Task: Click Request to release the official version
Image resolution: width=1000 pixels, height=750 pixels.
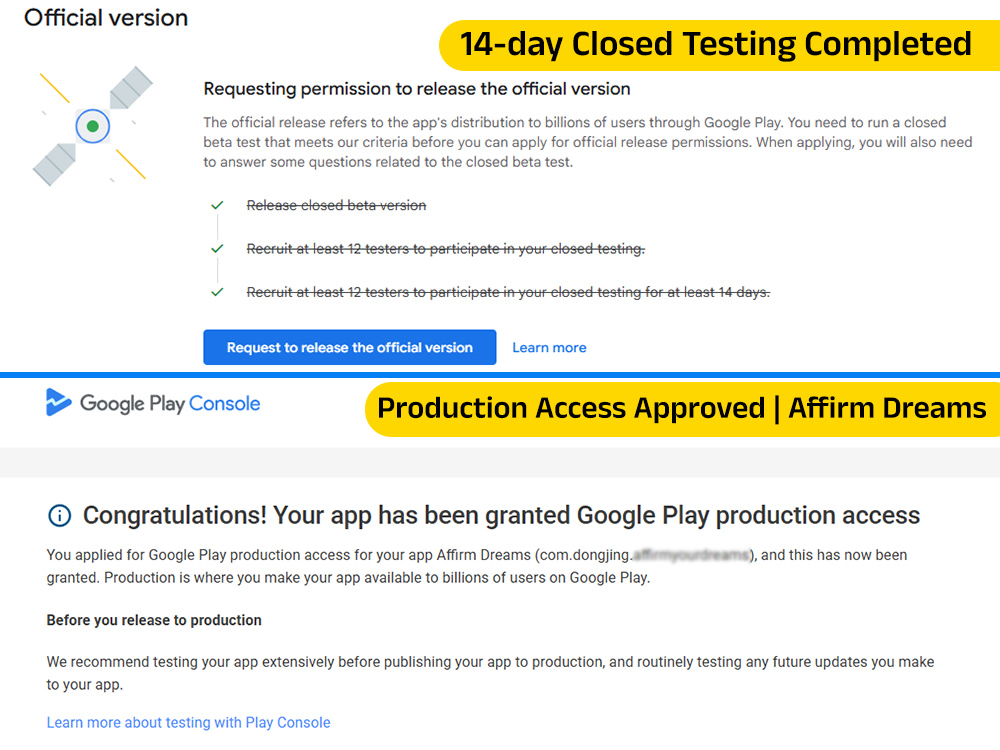Action: (349, 348)
